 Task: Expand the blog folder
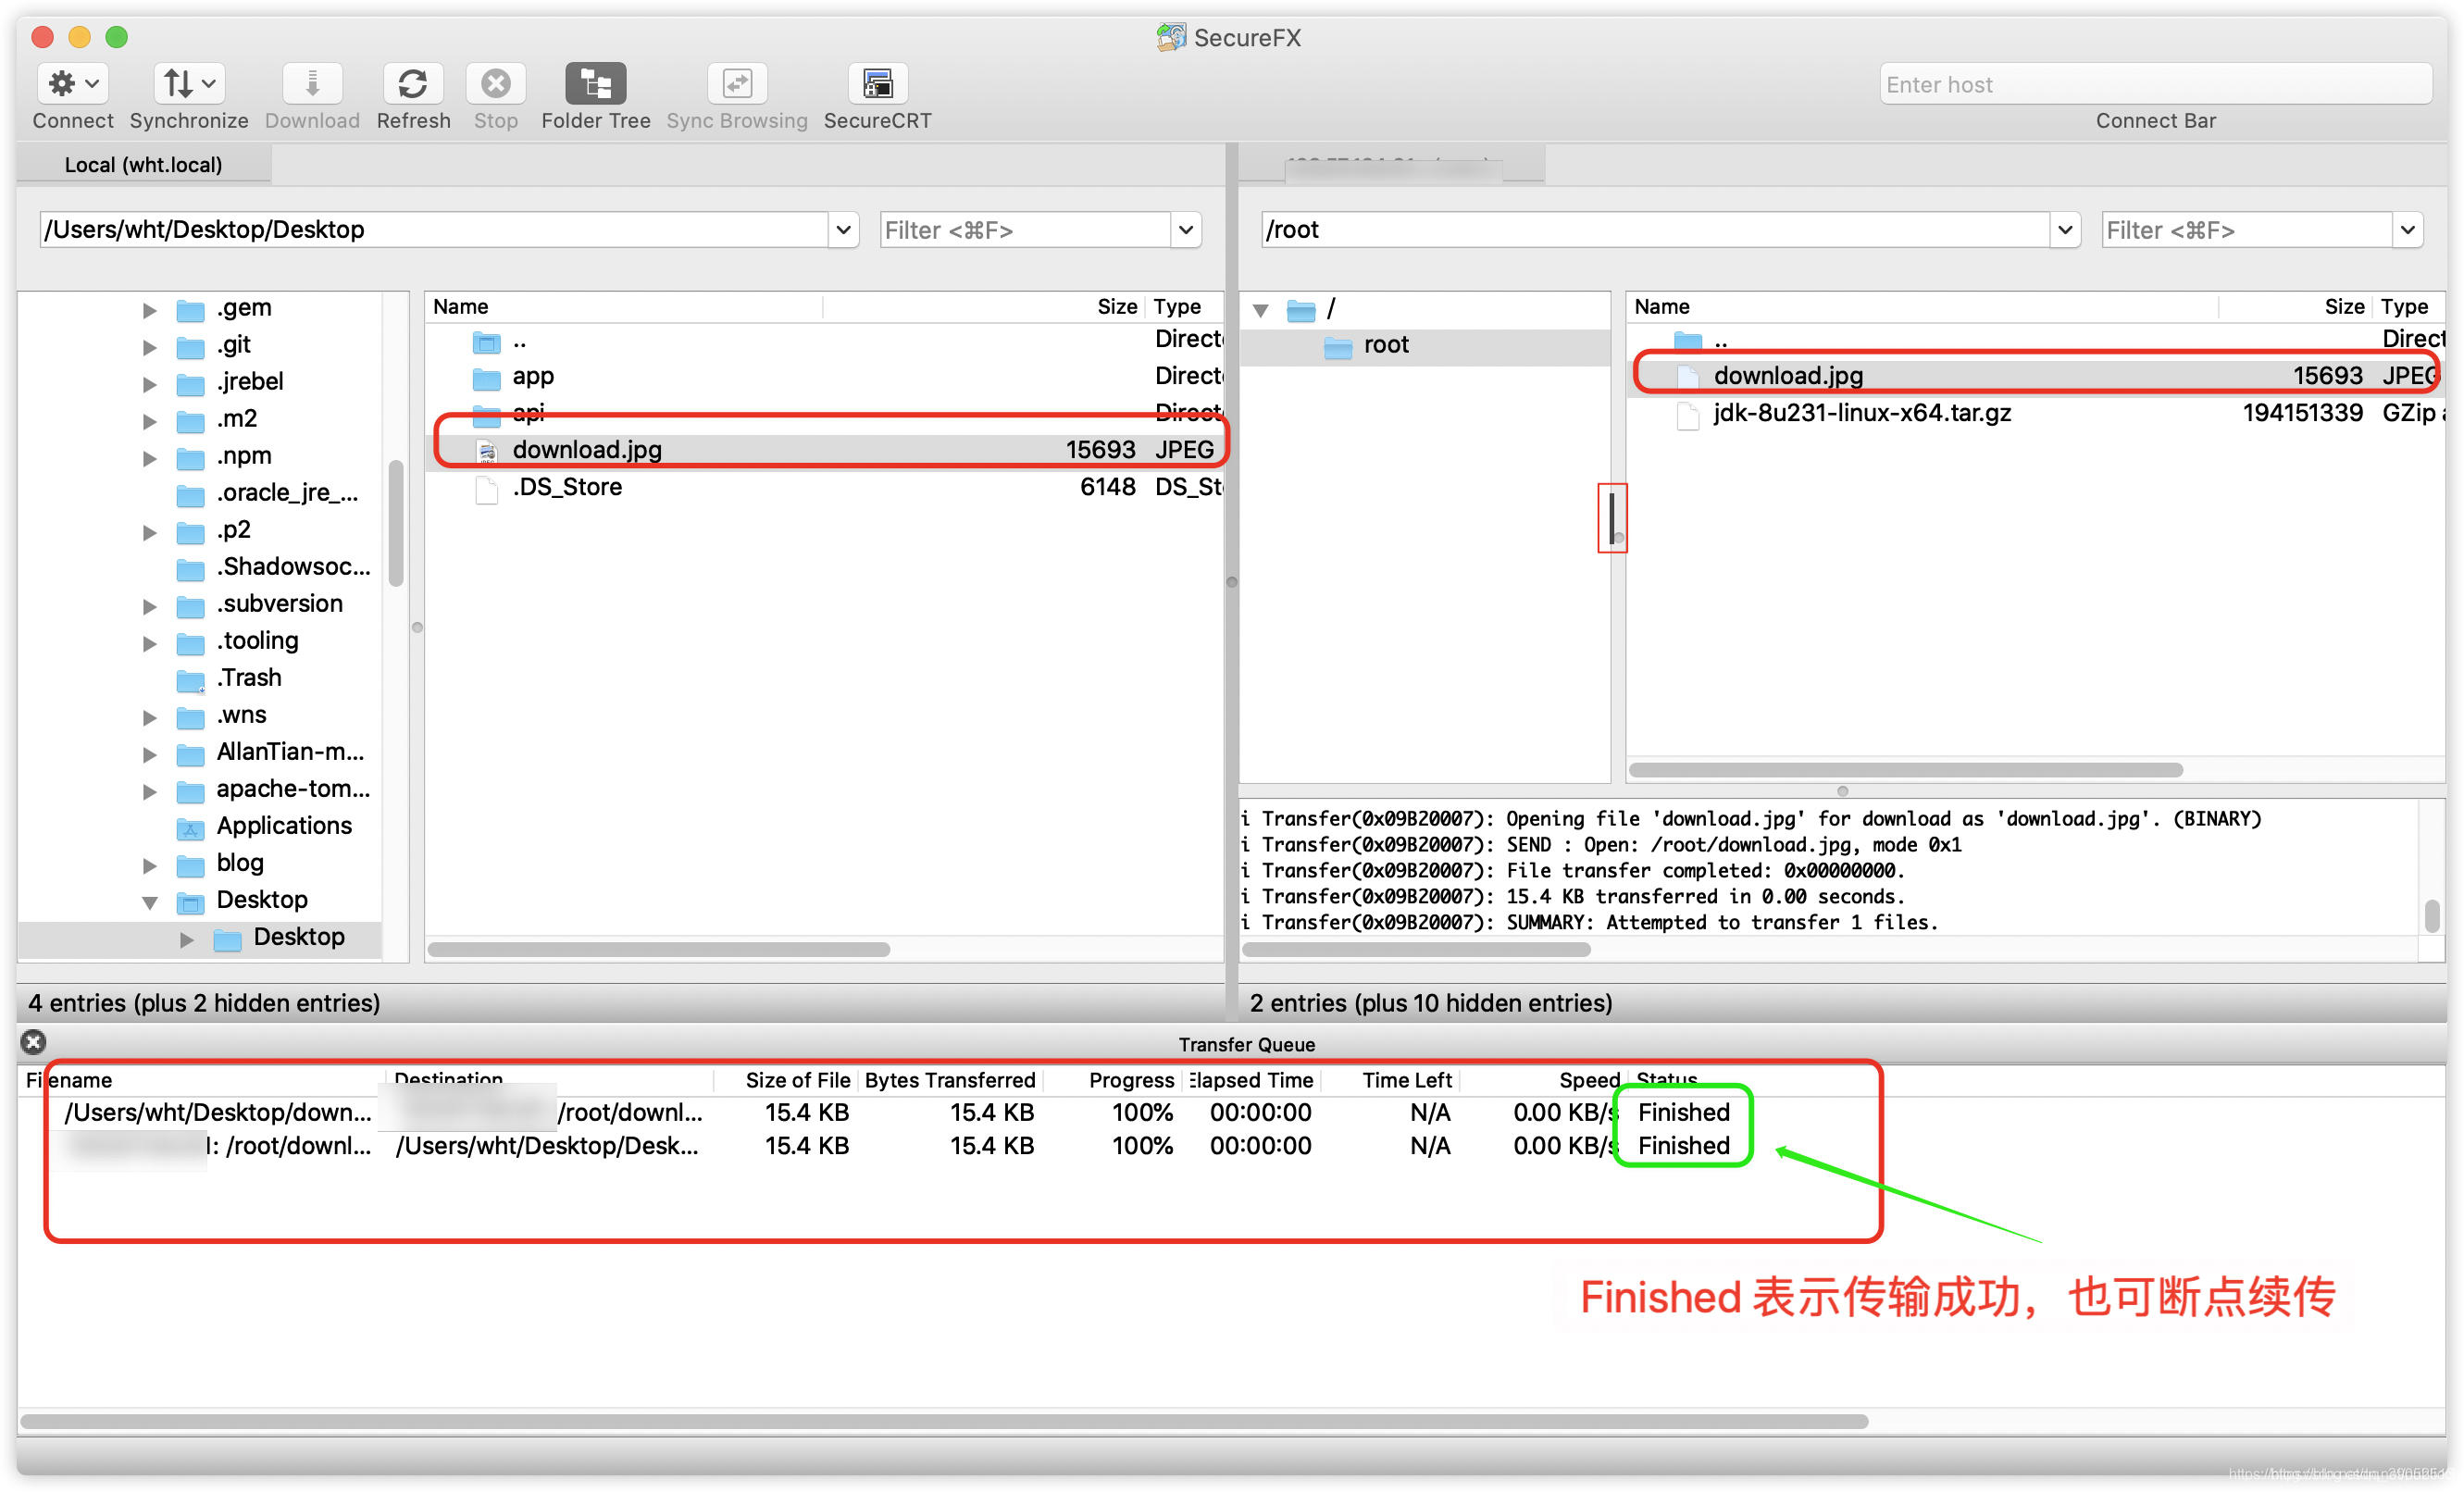pos(149,865)
